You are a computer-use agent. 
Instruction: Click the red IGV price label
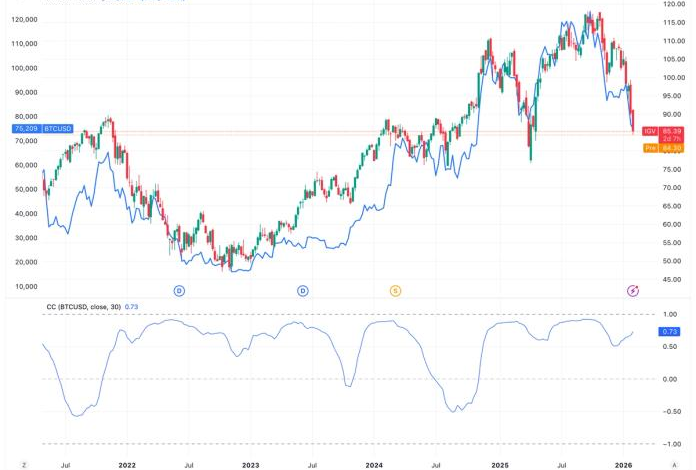coord(649,131)
